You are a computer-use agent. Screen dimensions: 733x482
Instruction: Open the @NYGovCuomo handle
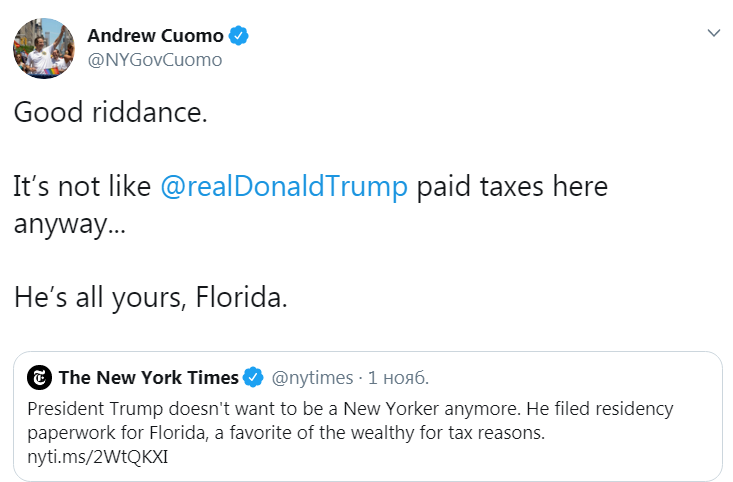click(x=155, y=60)
